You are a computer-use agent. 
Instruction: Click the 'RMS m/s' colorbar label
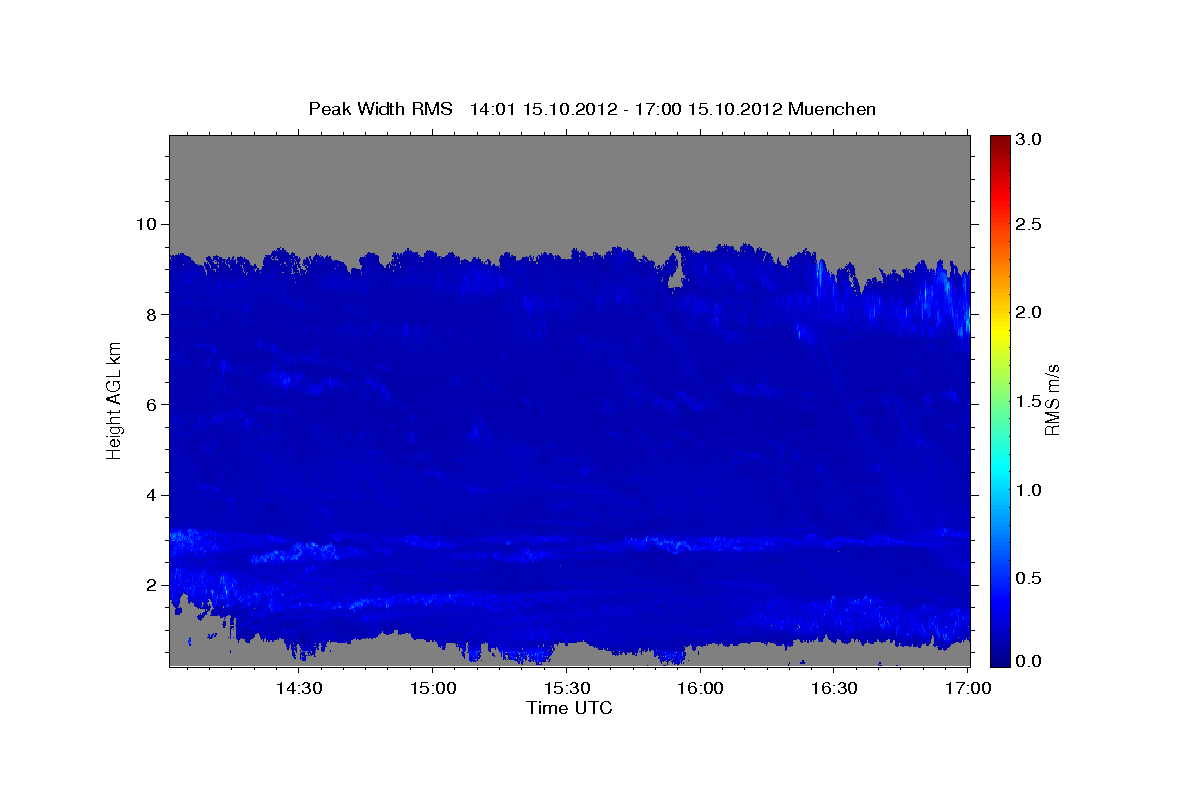[x=1052, y=402]
